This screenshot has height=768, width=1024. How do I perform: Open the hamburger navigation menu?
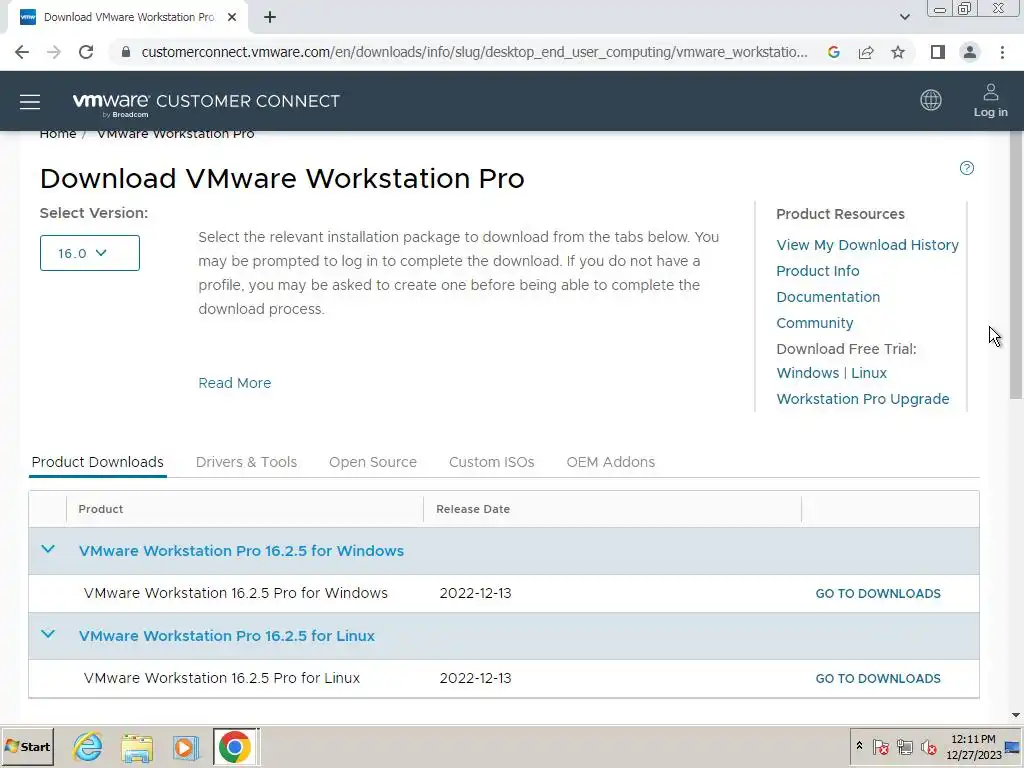(x=30, y=102)
